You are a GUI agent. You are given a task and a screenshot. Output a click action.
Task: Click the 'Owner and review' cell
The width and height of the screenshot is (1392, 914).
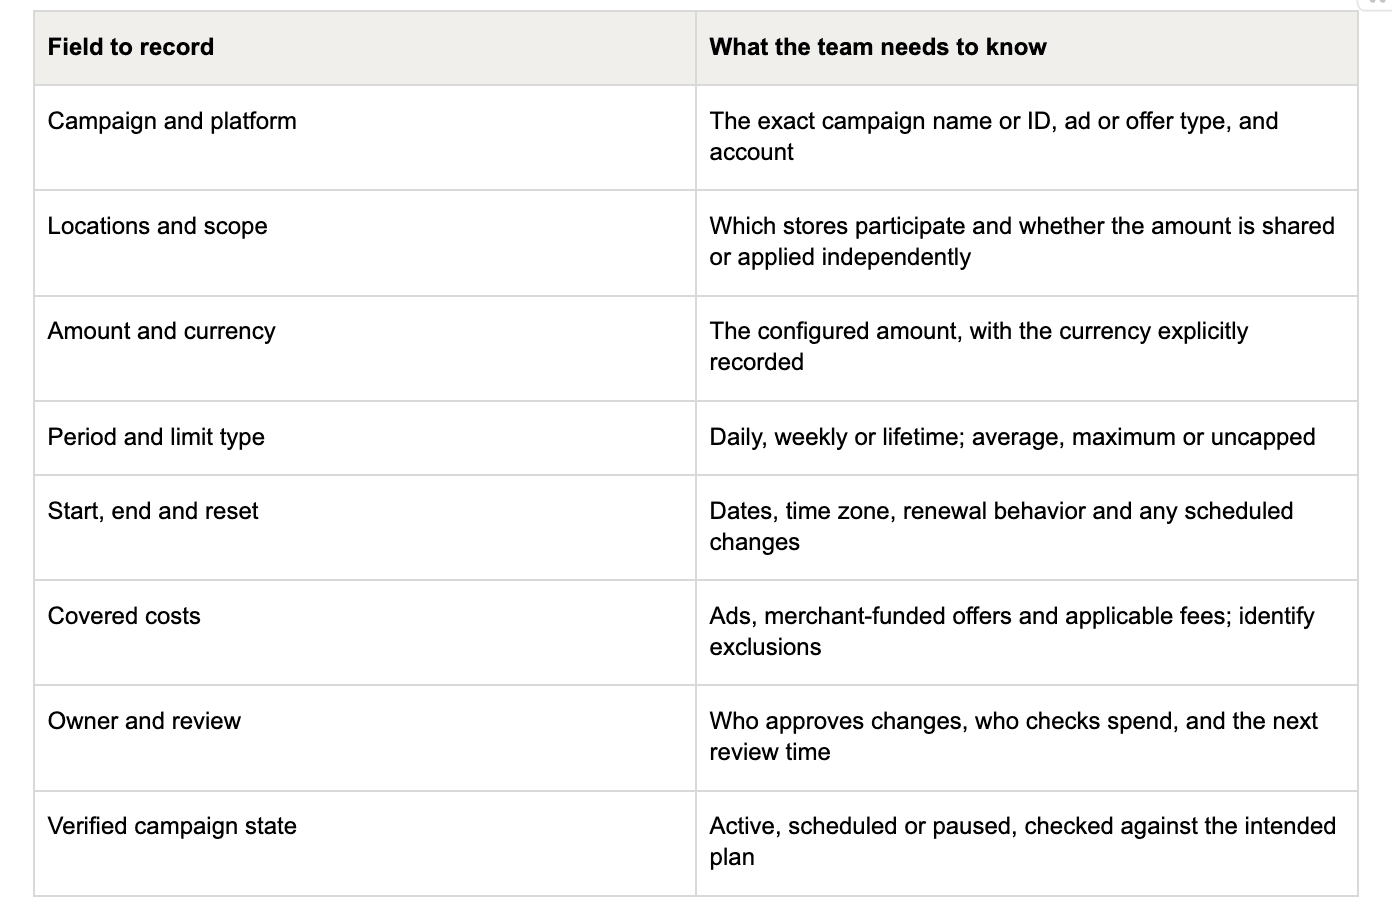tap(365, 738)
